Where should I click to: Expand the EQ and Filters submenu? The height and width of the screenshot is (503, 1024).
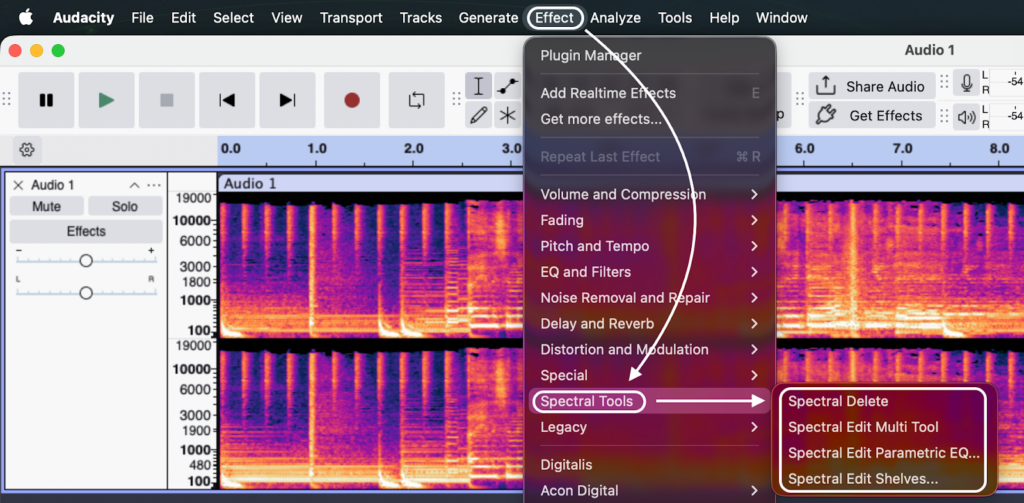click(585, 272)
